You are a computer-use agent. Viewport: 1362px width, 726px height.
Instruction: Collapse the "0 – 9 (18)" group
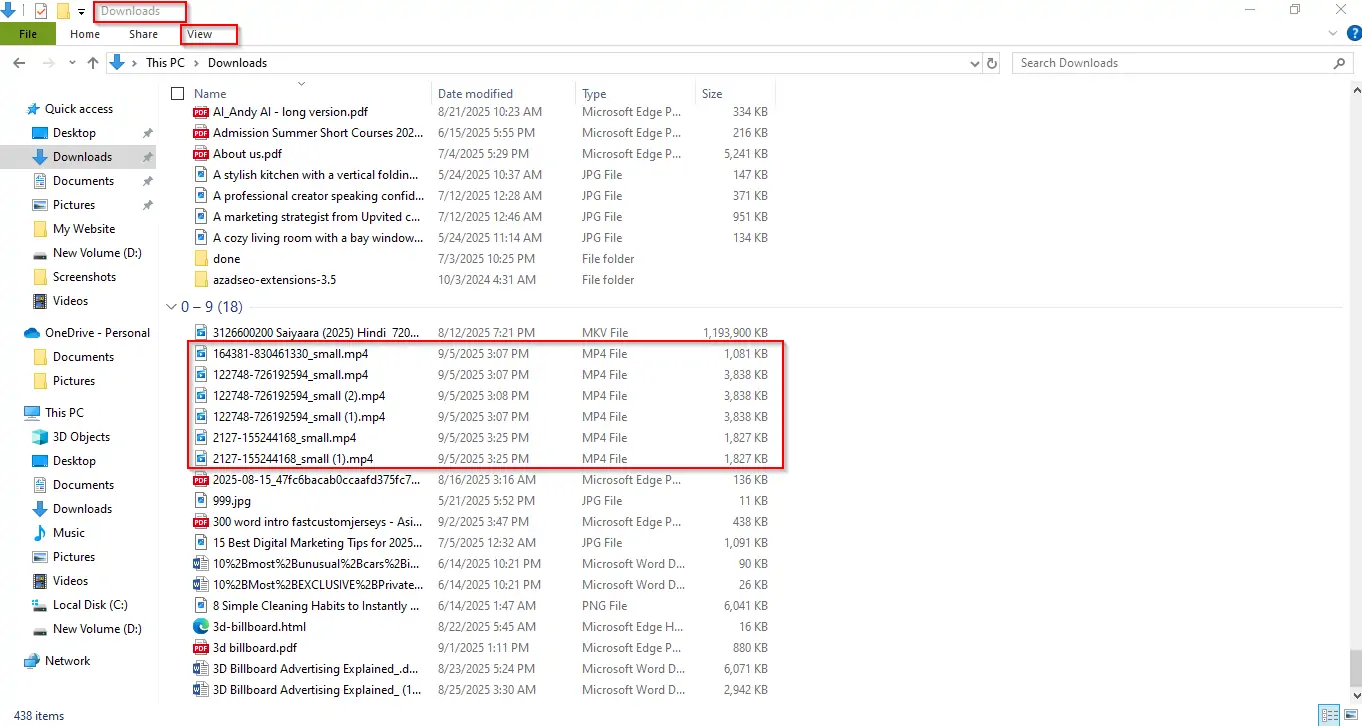pos(171,307)
